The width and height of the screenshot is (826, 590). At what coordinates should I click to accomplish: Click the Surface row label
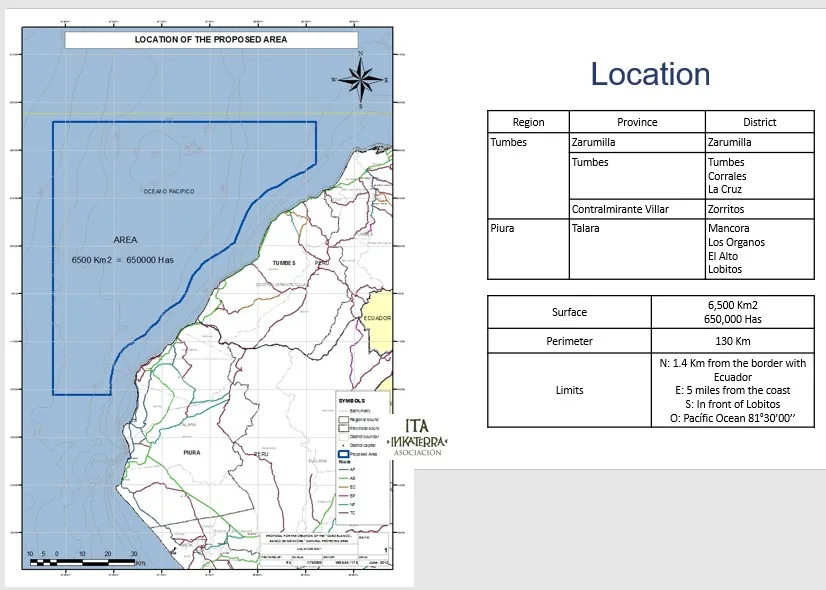point(569,312)
